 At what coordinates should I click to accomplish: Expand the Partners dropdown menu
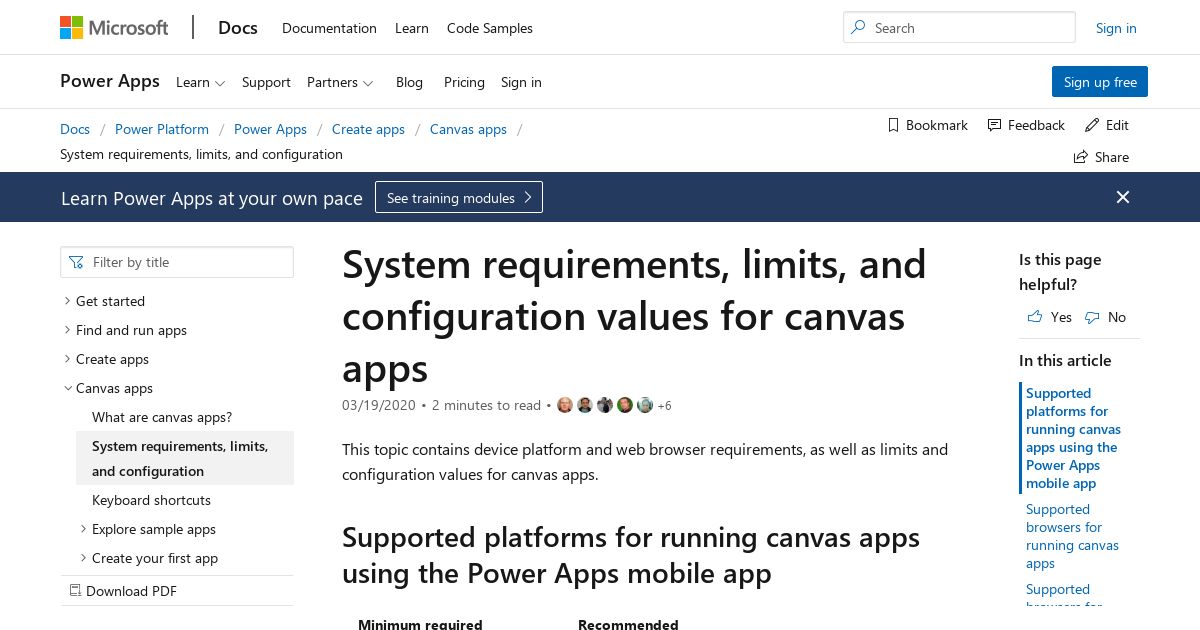340,82
